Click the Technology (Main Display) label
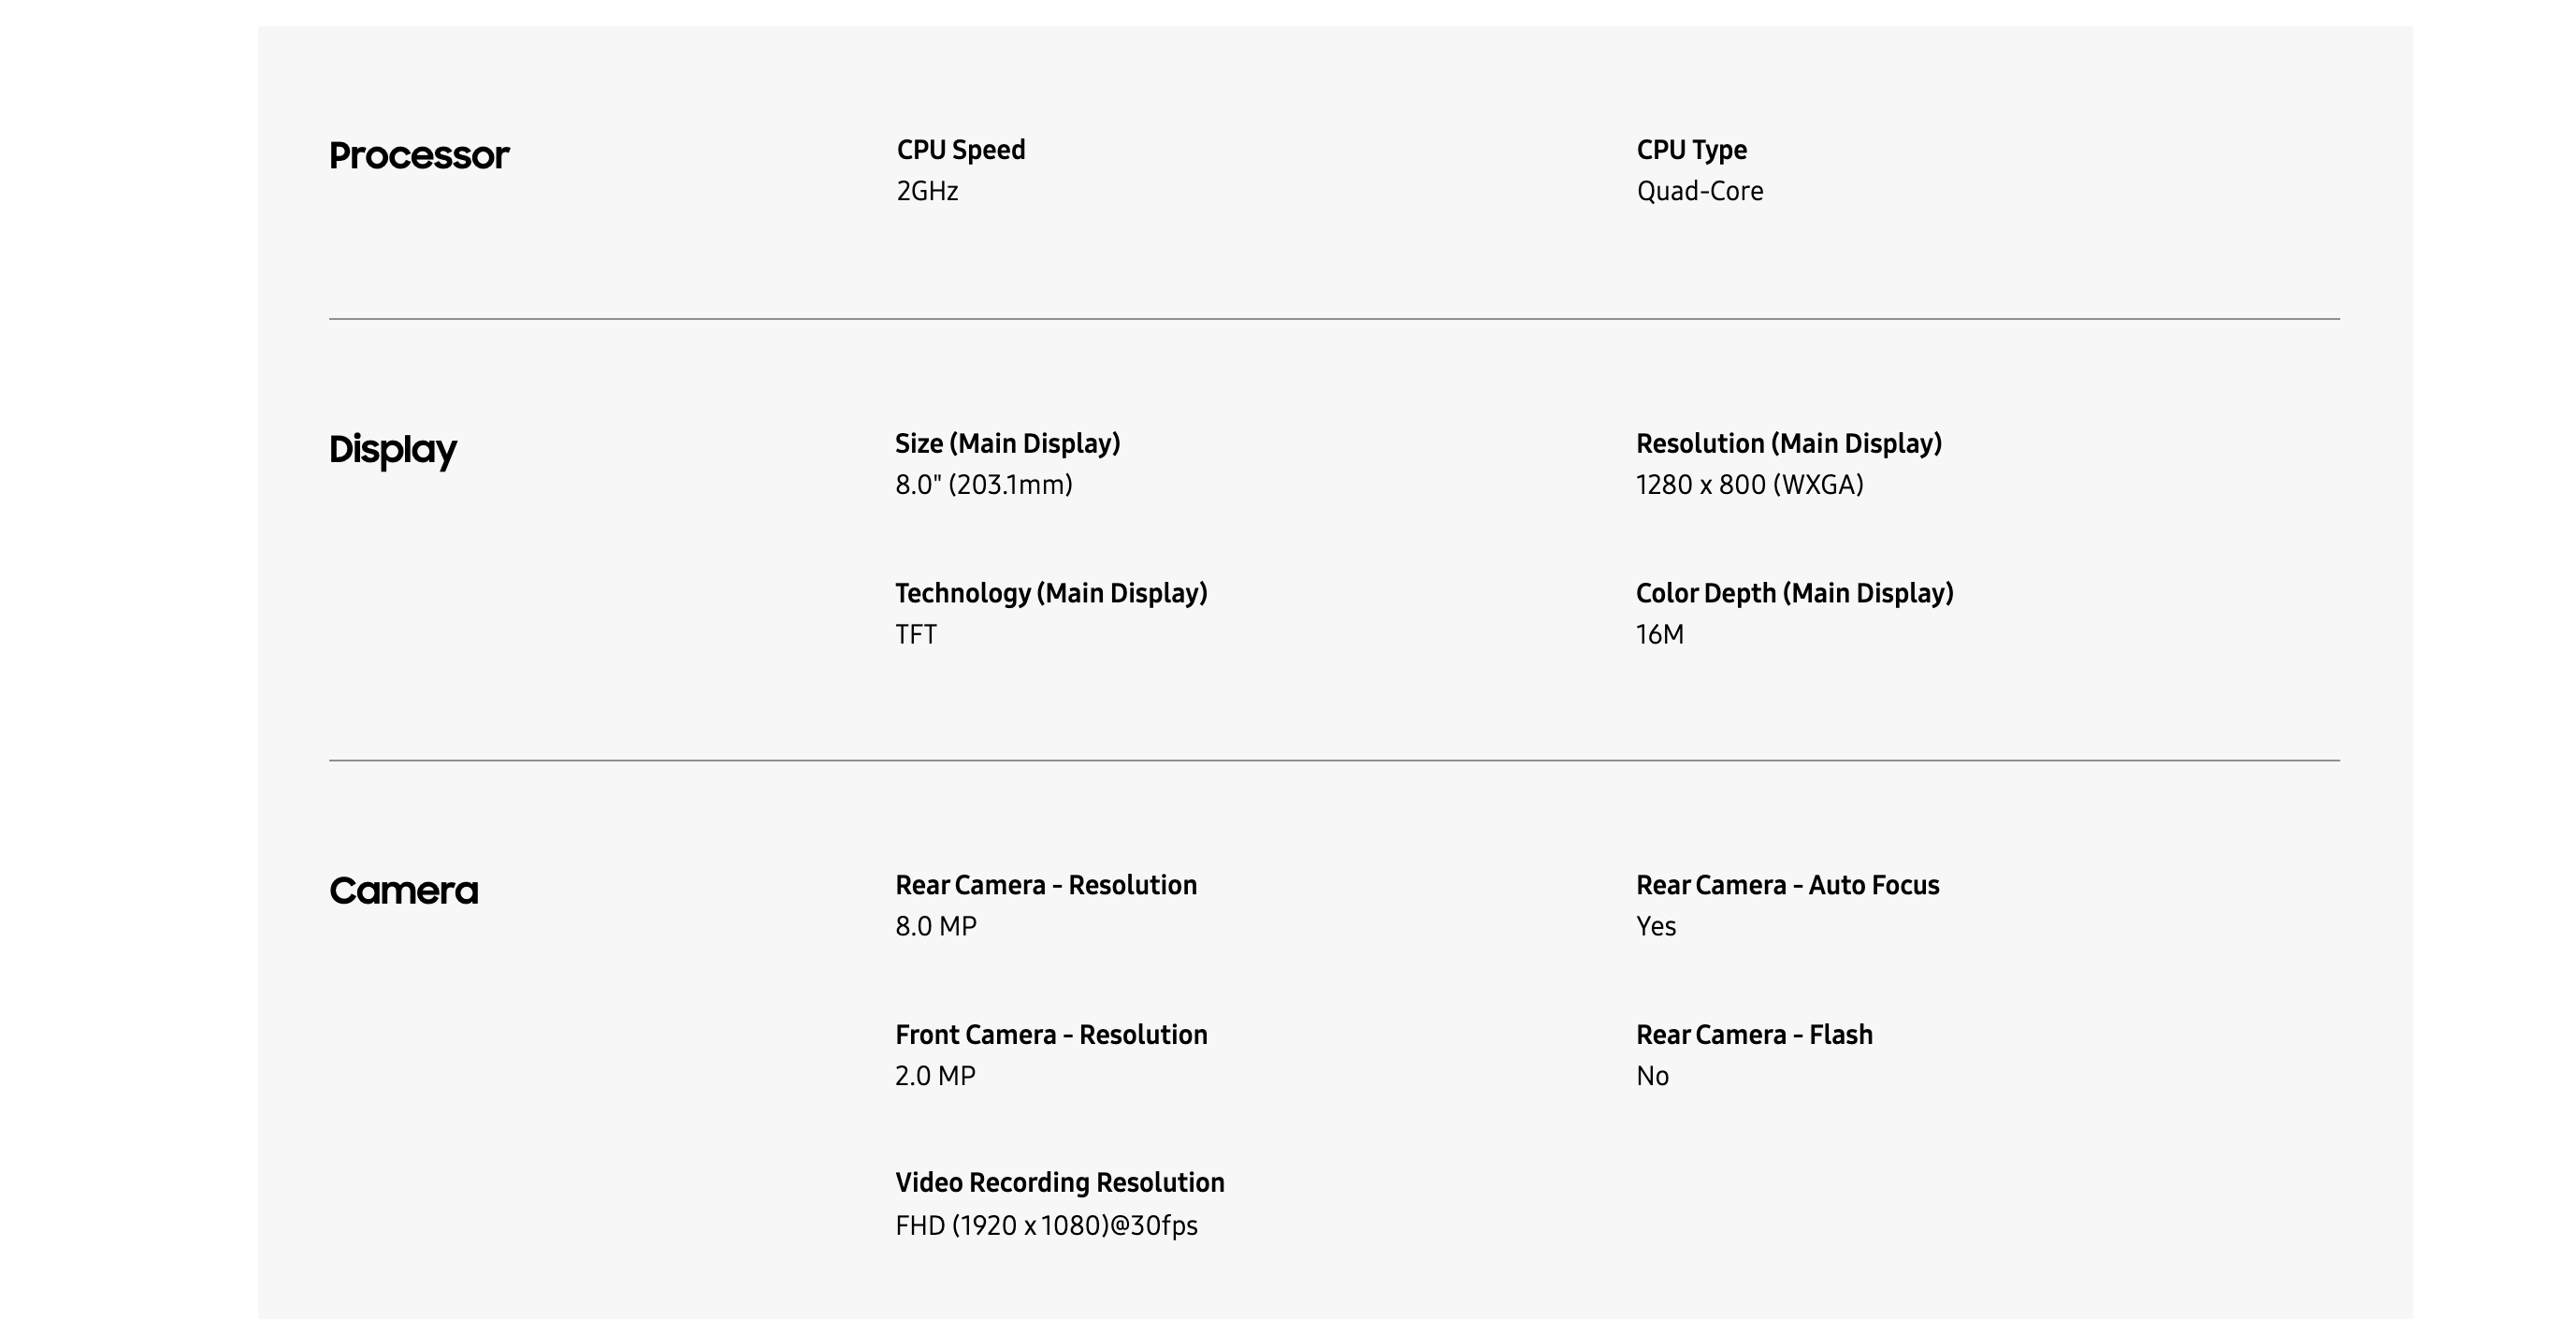Image resolution: width=2576 pixels, height=1319 pixels. 1051,593
